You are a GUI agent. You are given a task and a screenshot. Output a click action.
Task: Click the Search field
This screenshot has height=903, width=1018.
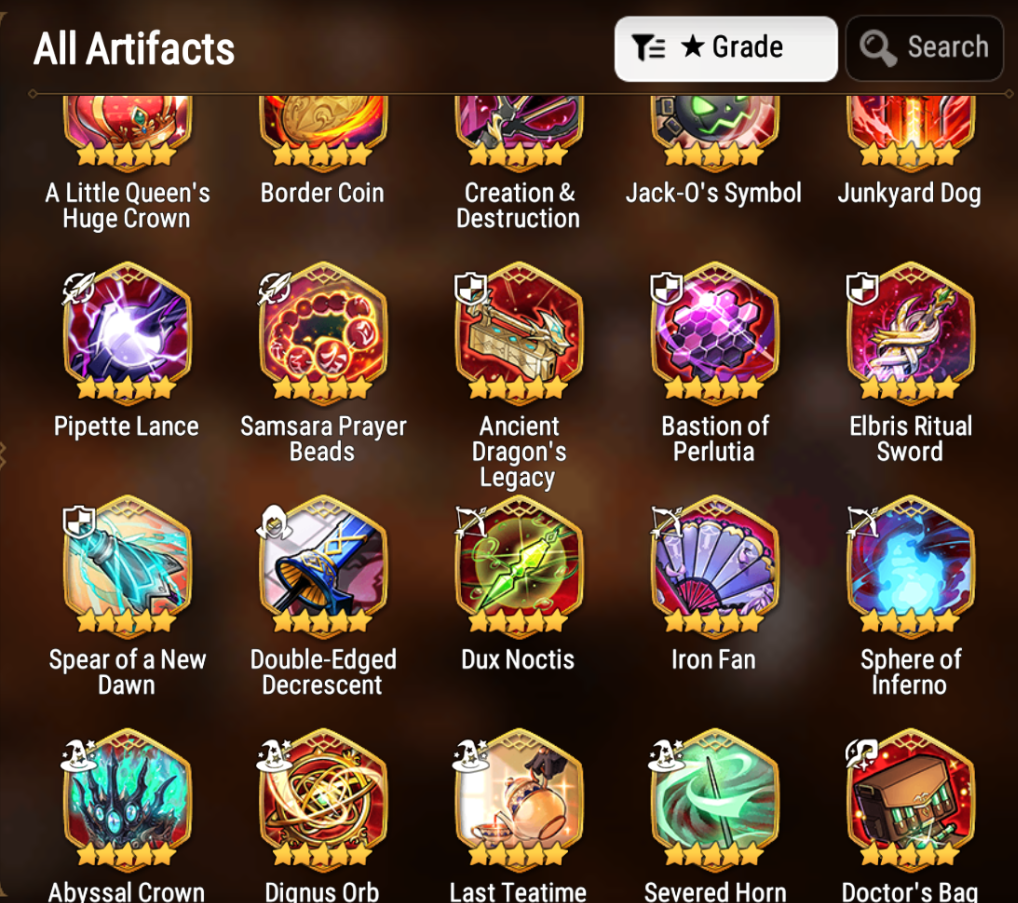click(x=925, y=49)
